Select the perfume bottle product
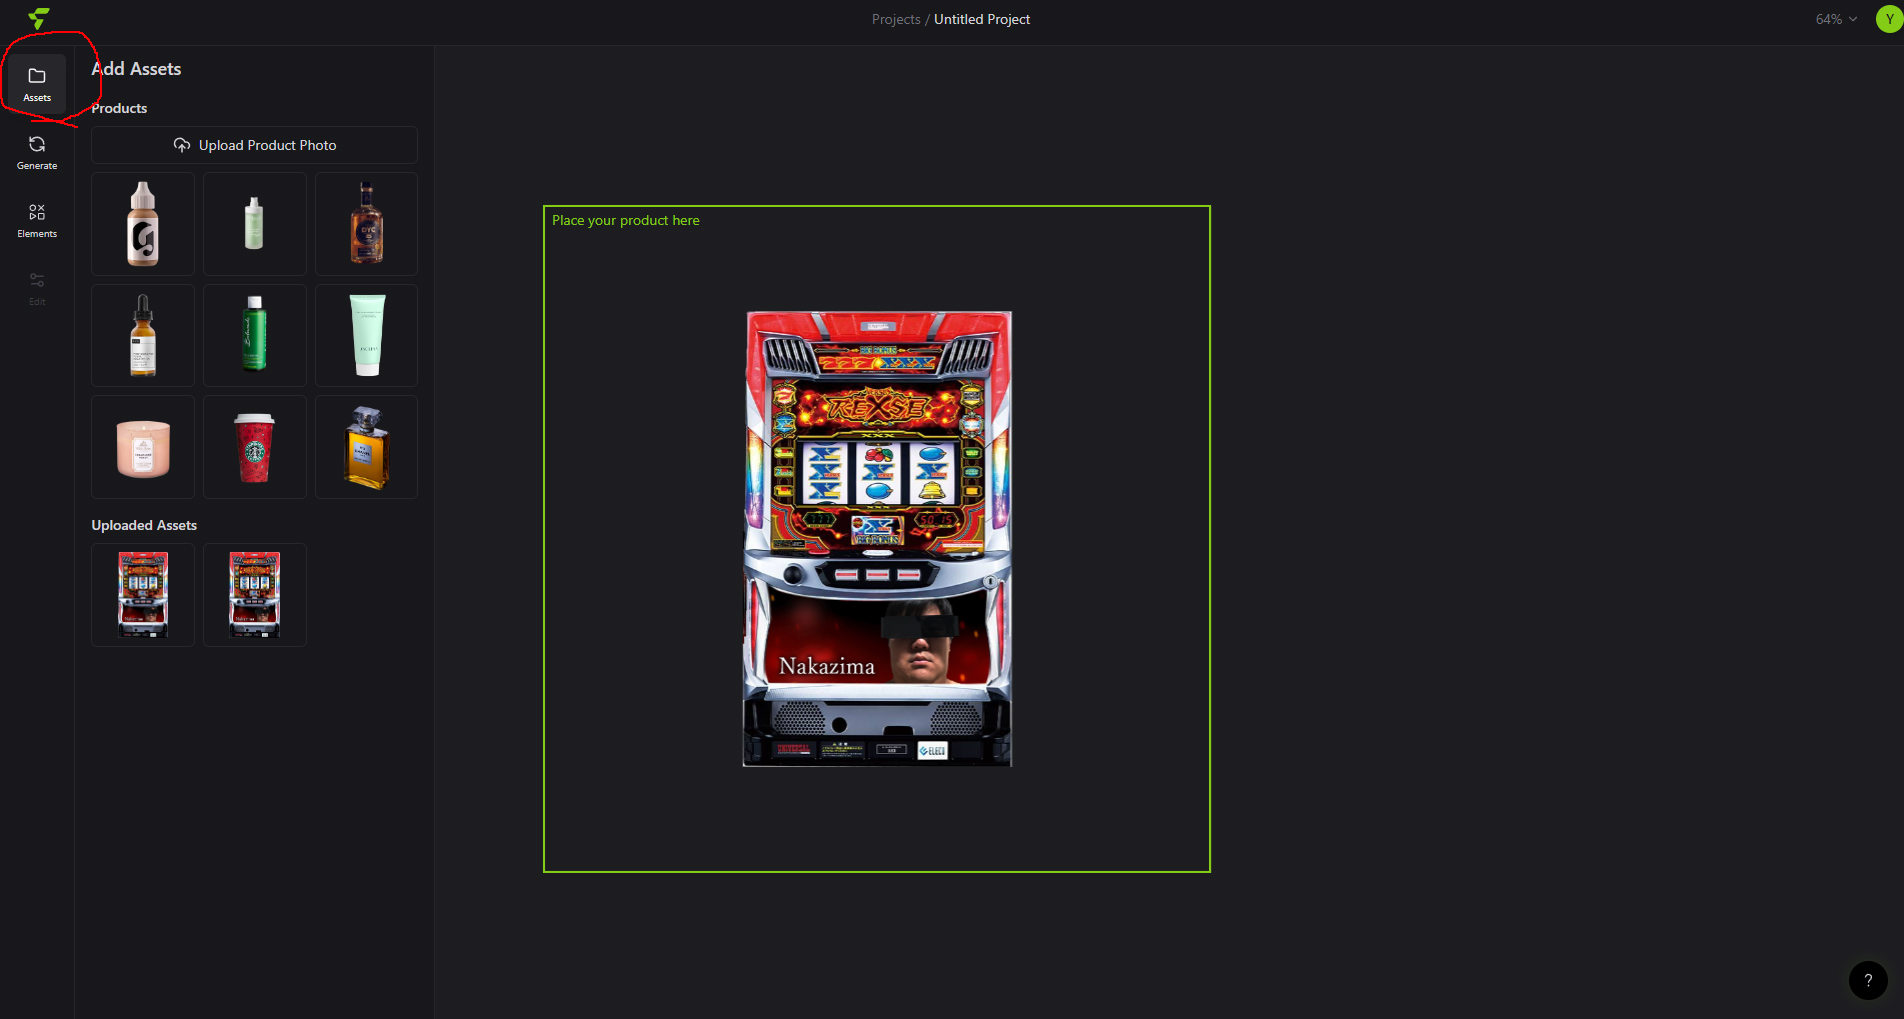This screenshot has width=1904, height=1019. click(366, 447)
